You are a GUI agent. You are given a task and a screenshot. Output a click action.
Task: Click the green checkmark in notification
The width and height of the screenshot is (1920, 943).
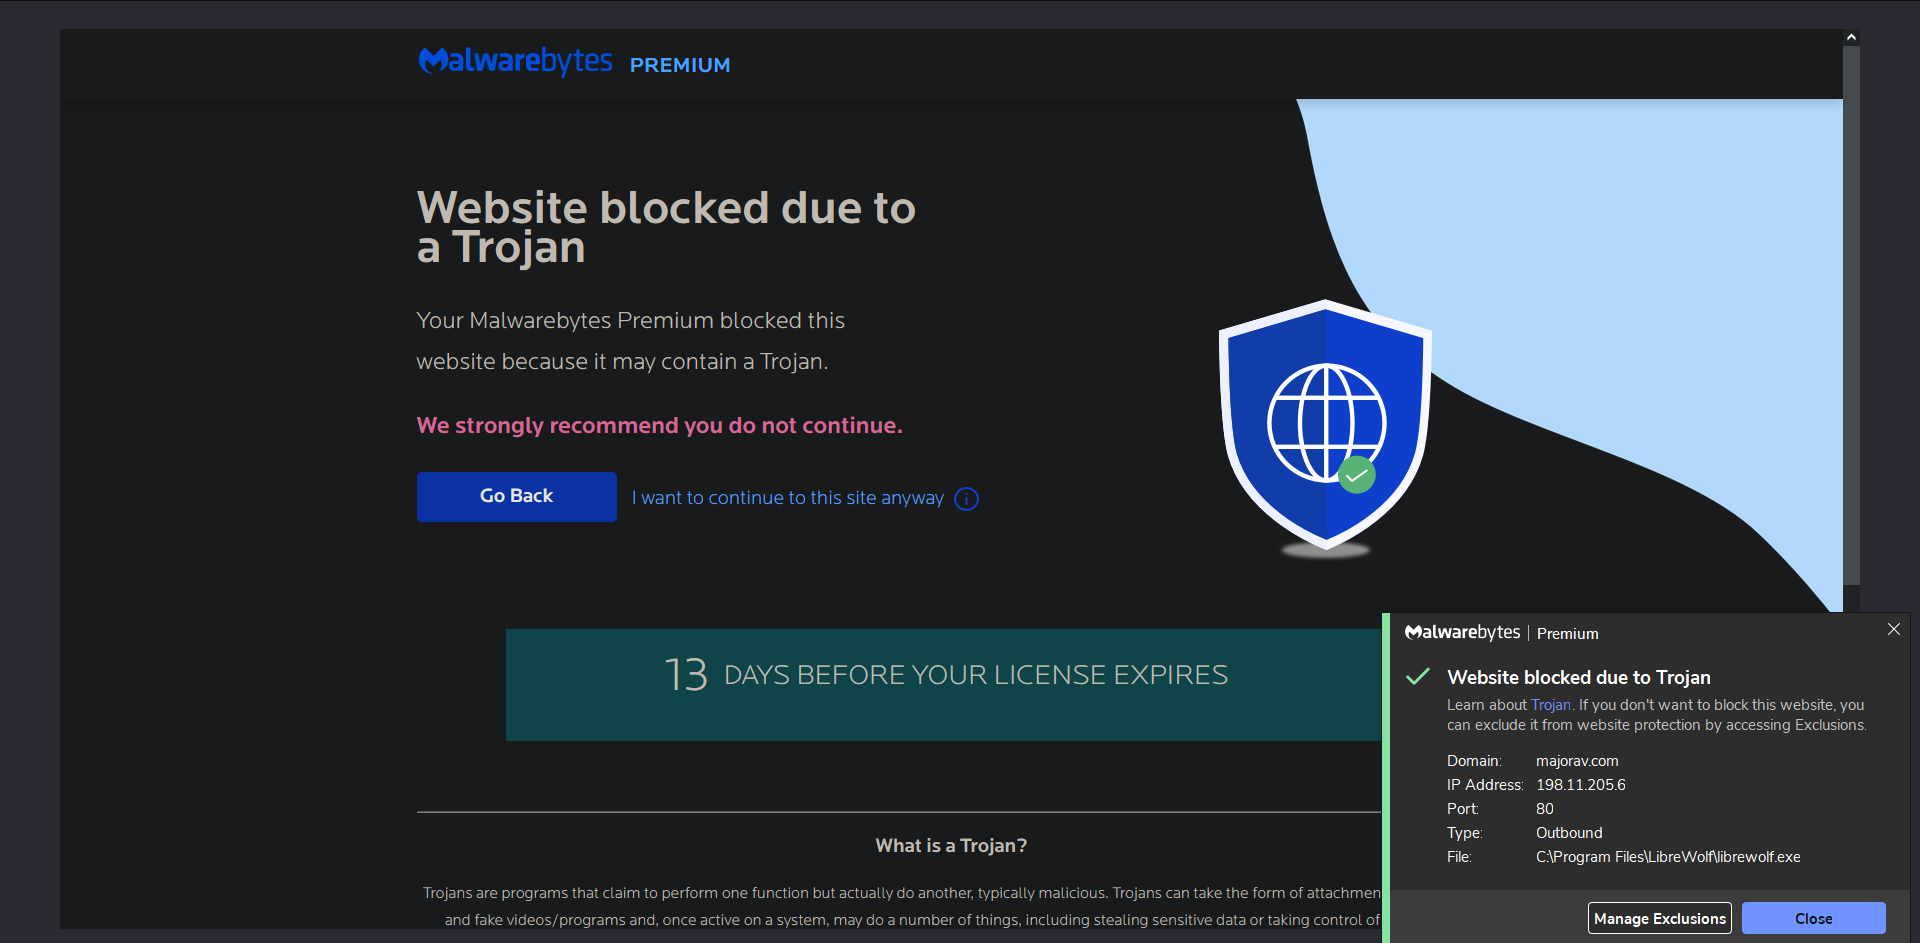pyautogui.click(x=1418, y=677)
